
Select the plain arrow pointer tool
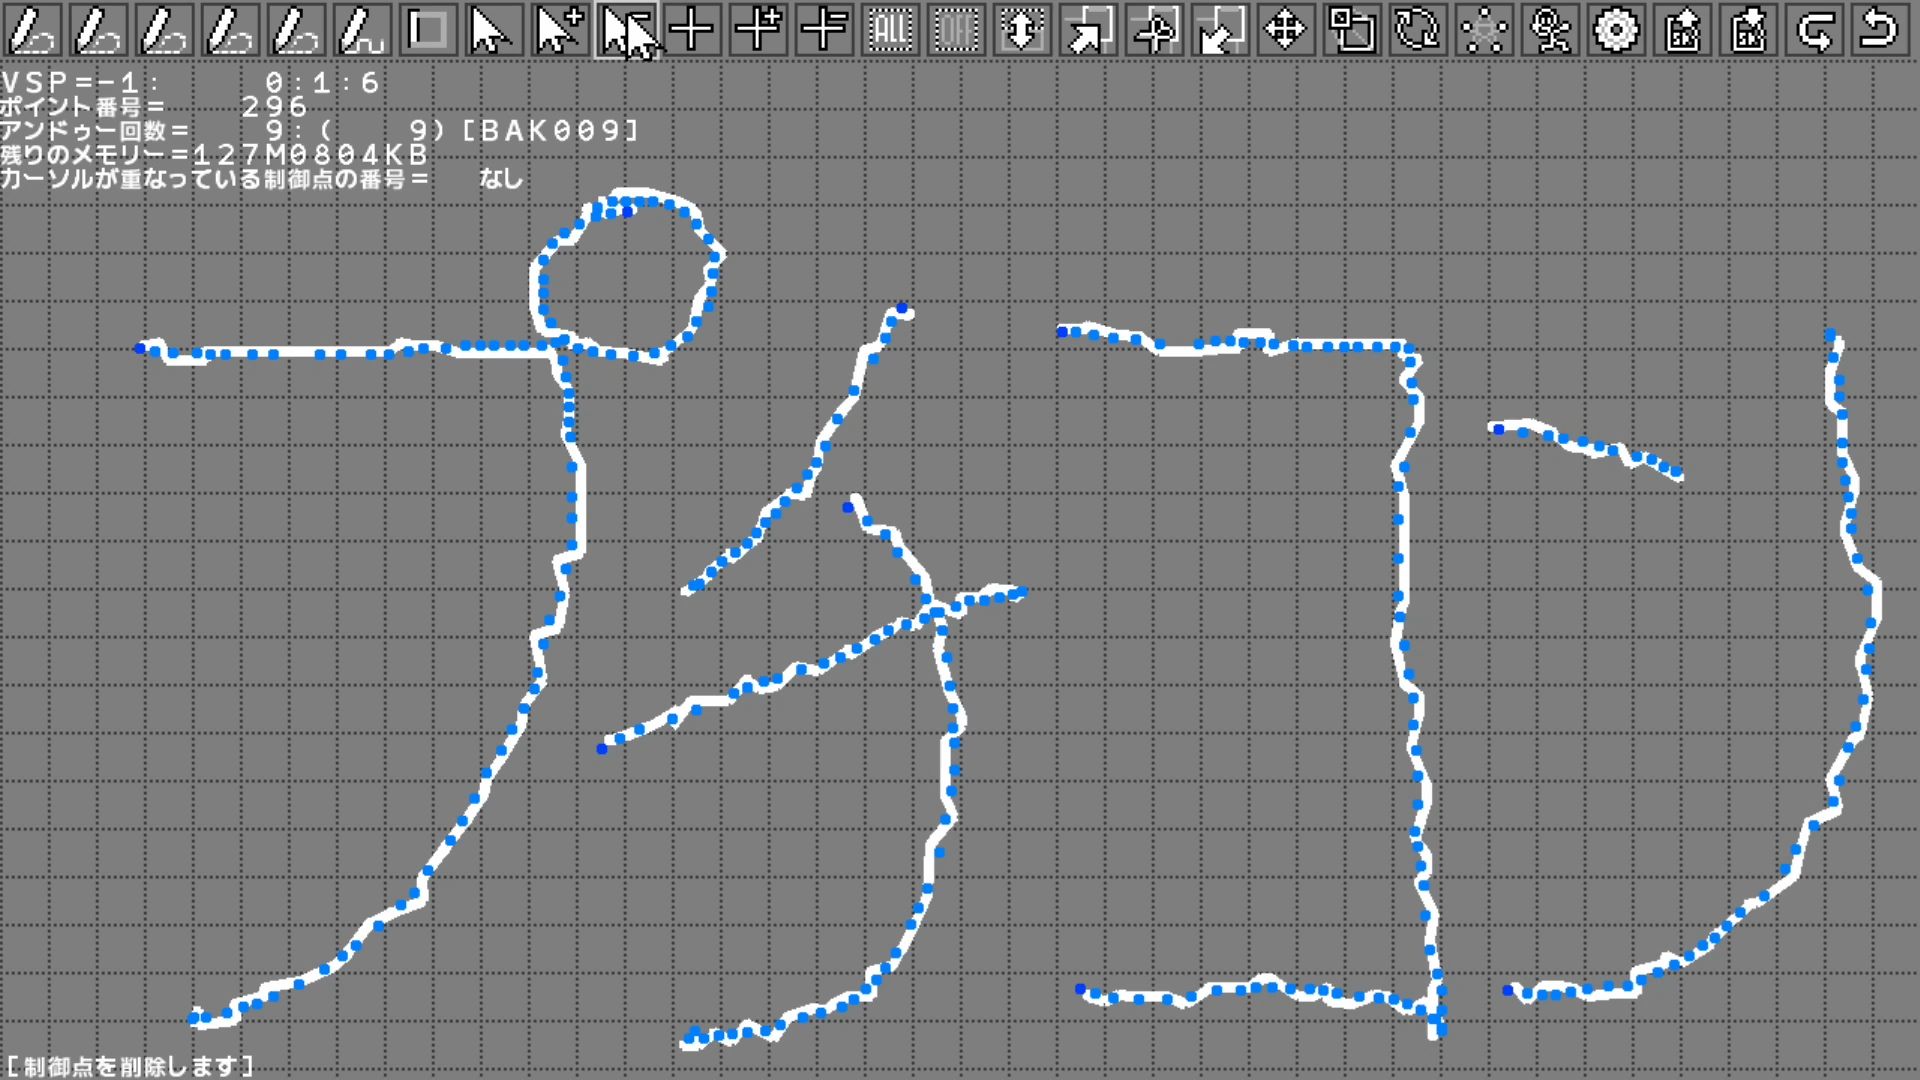pos(494,30)
